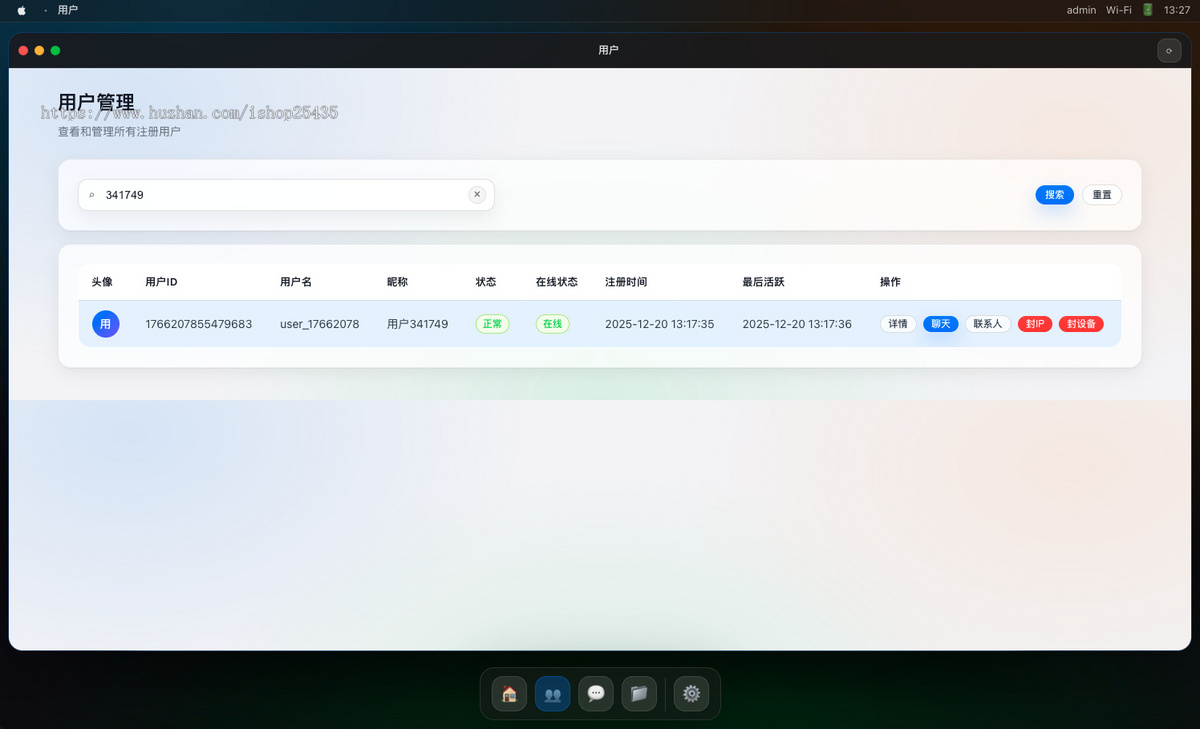Open the Home icon in the dock

tap(509, 693)
